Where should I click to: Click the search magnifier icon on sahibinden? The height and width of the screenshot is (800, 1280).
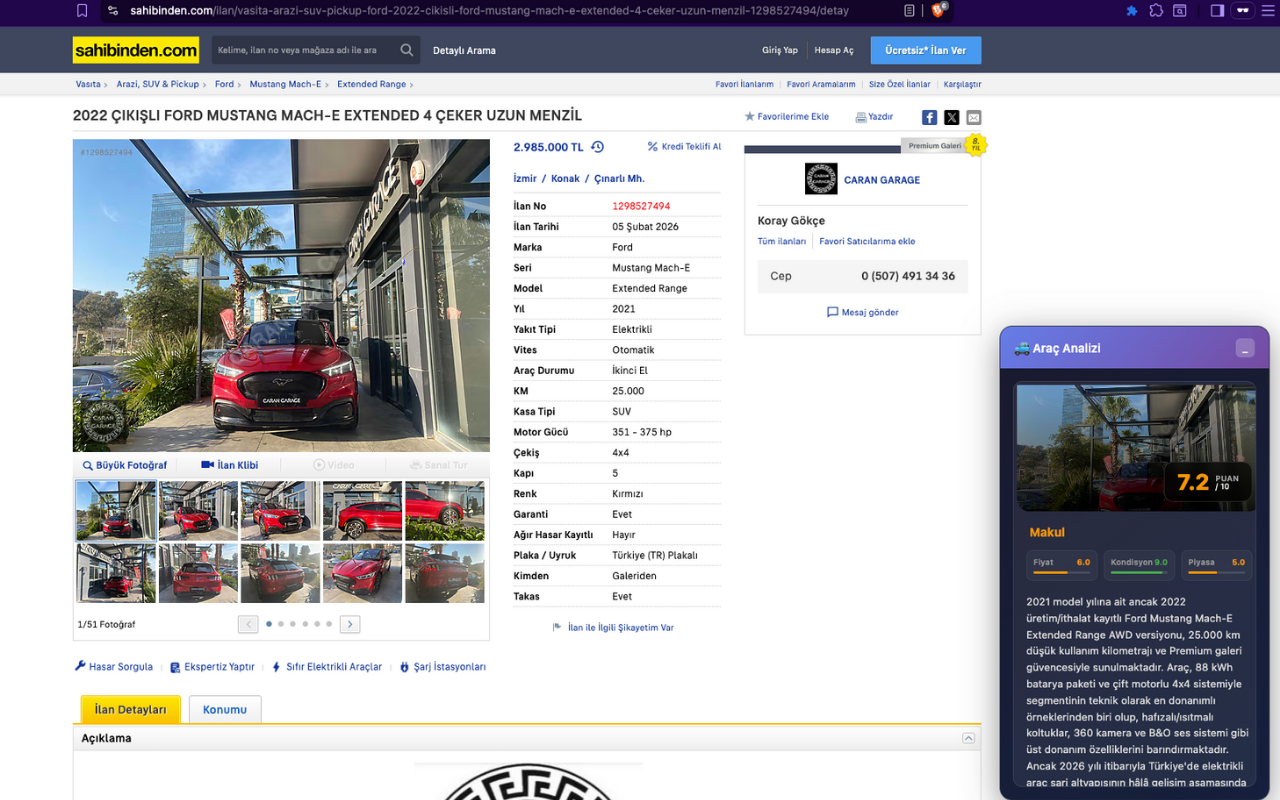tap(406, 50)
